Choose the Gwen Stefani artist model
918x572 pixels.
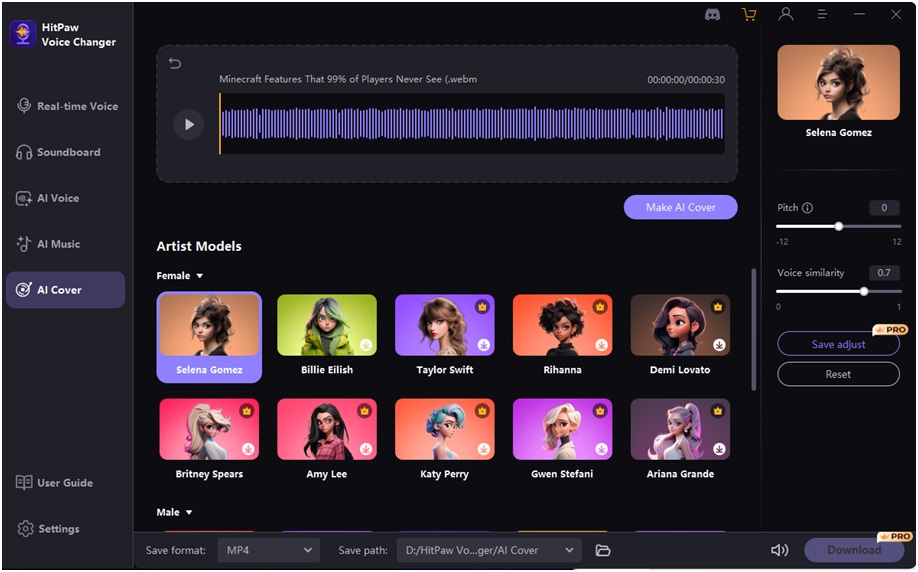(x=562, y=440)
